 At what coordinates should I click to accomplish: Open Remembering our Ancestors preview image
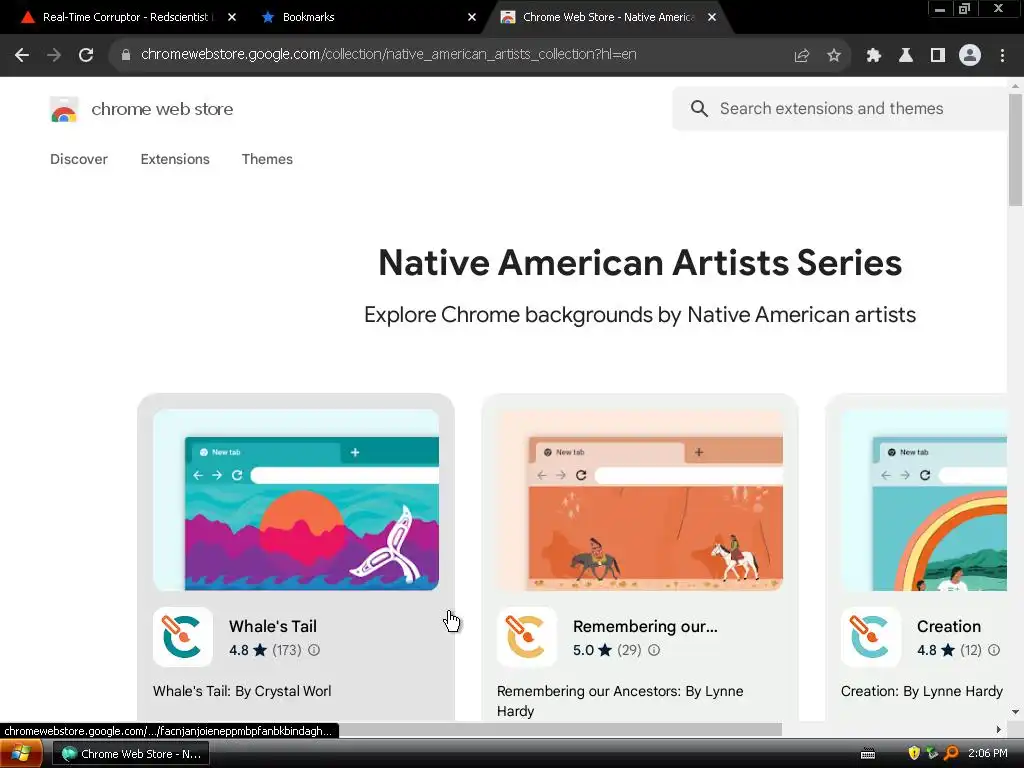(640, 500)
